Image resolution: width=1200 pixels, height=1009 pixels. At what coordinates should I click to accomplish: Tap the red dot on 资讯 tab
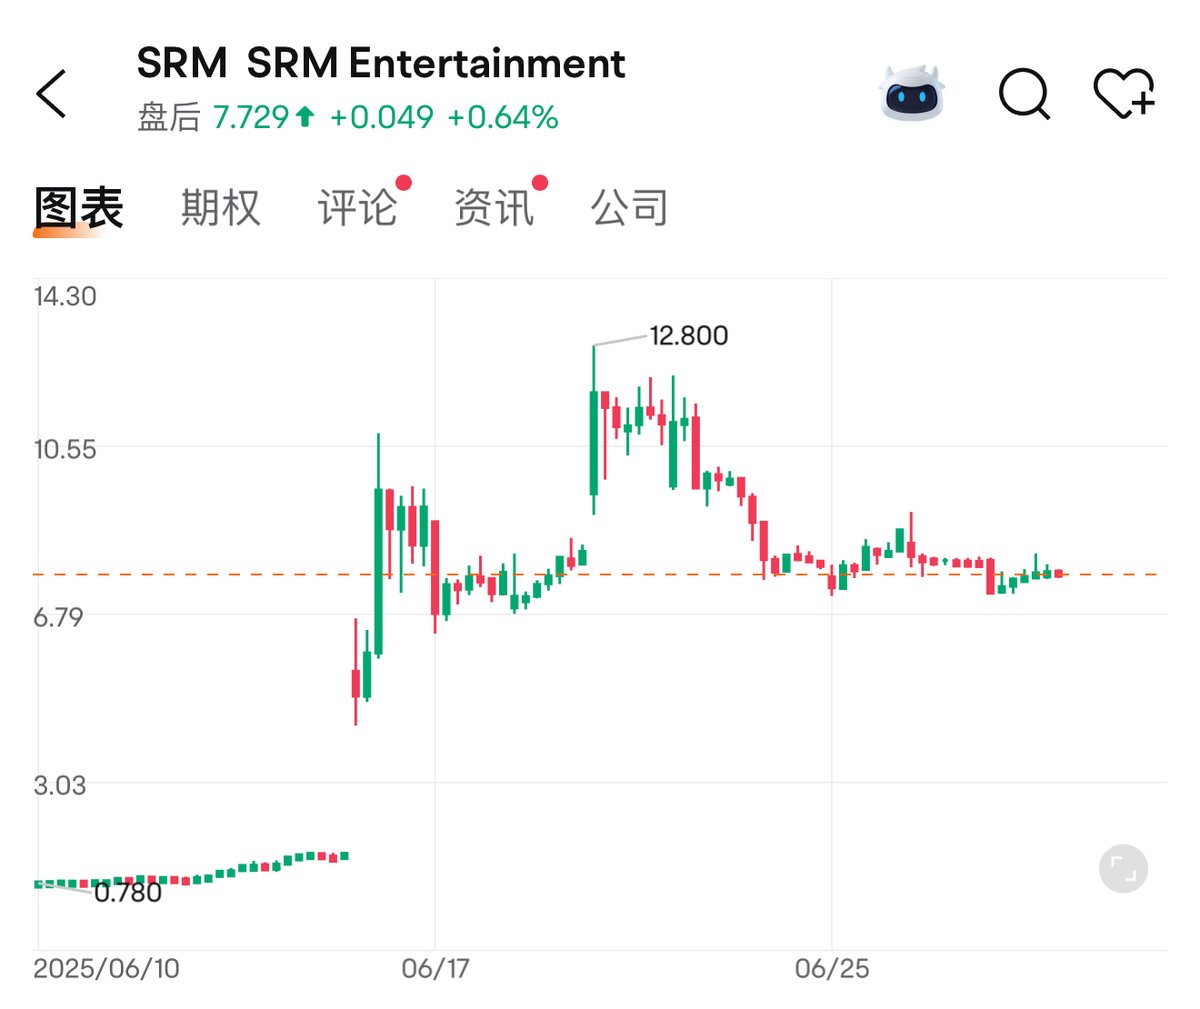(x=540, y=182)
